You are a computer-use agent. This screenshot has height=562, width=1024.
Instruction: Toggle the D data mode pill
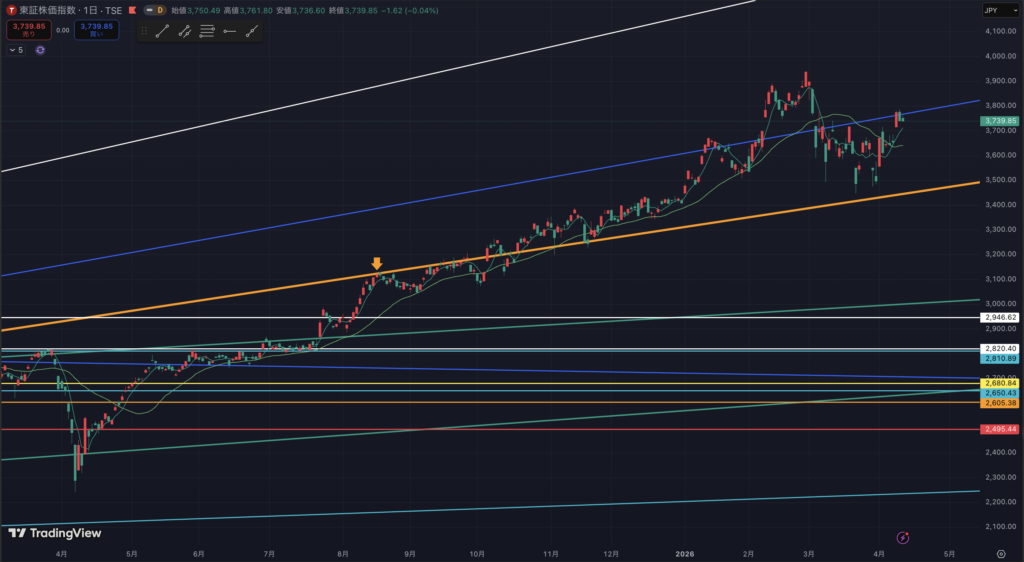click(156, 10)
